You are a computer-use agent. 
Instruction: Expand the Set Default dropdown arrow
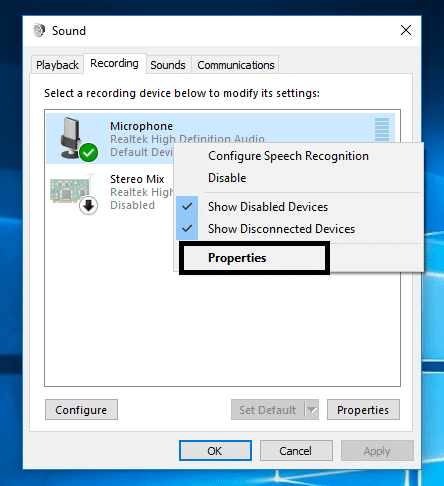[x=312, y=410]
